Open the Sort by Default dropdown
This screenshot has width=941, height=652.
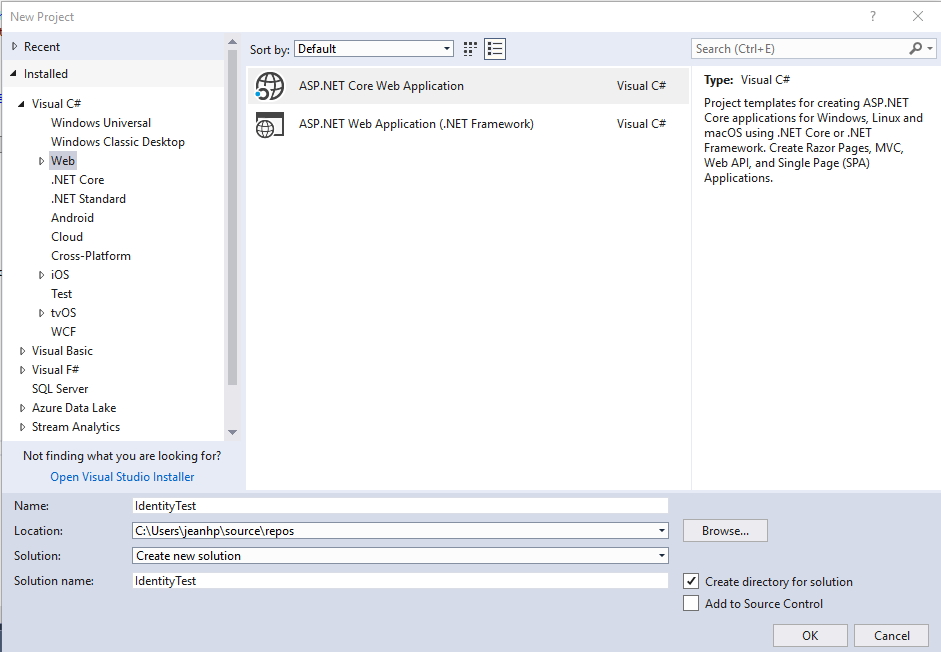point(374,49)
